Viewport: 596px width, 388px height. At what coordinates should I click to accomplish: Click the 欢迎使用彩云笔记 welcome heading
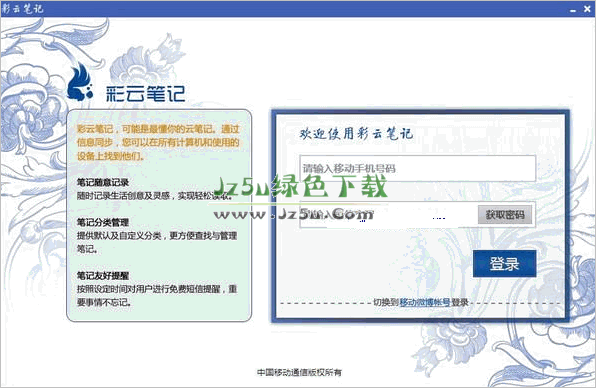[356, 133]
